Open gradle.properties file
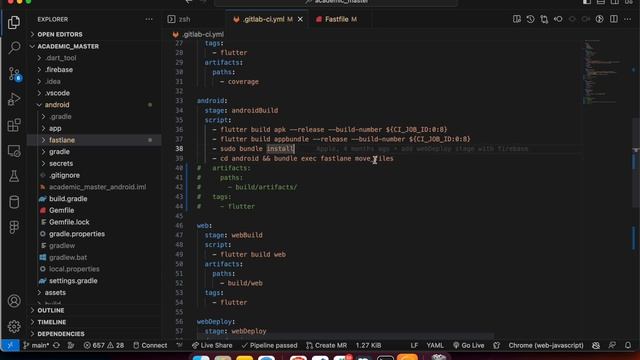The width and height of the screenshot is (640, 360). point(77,234)
